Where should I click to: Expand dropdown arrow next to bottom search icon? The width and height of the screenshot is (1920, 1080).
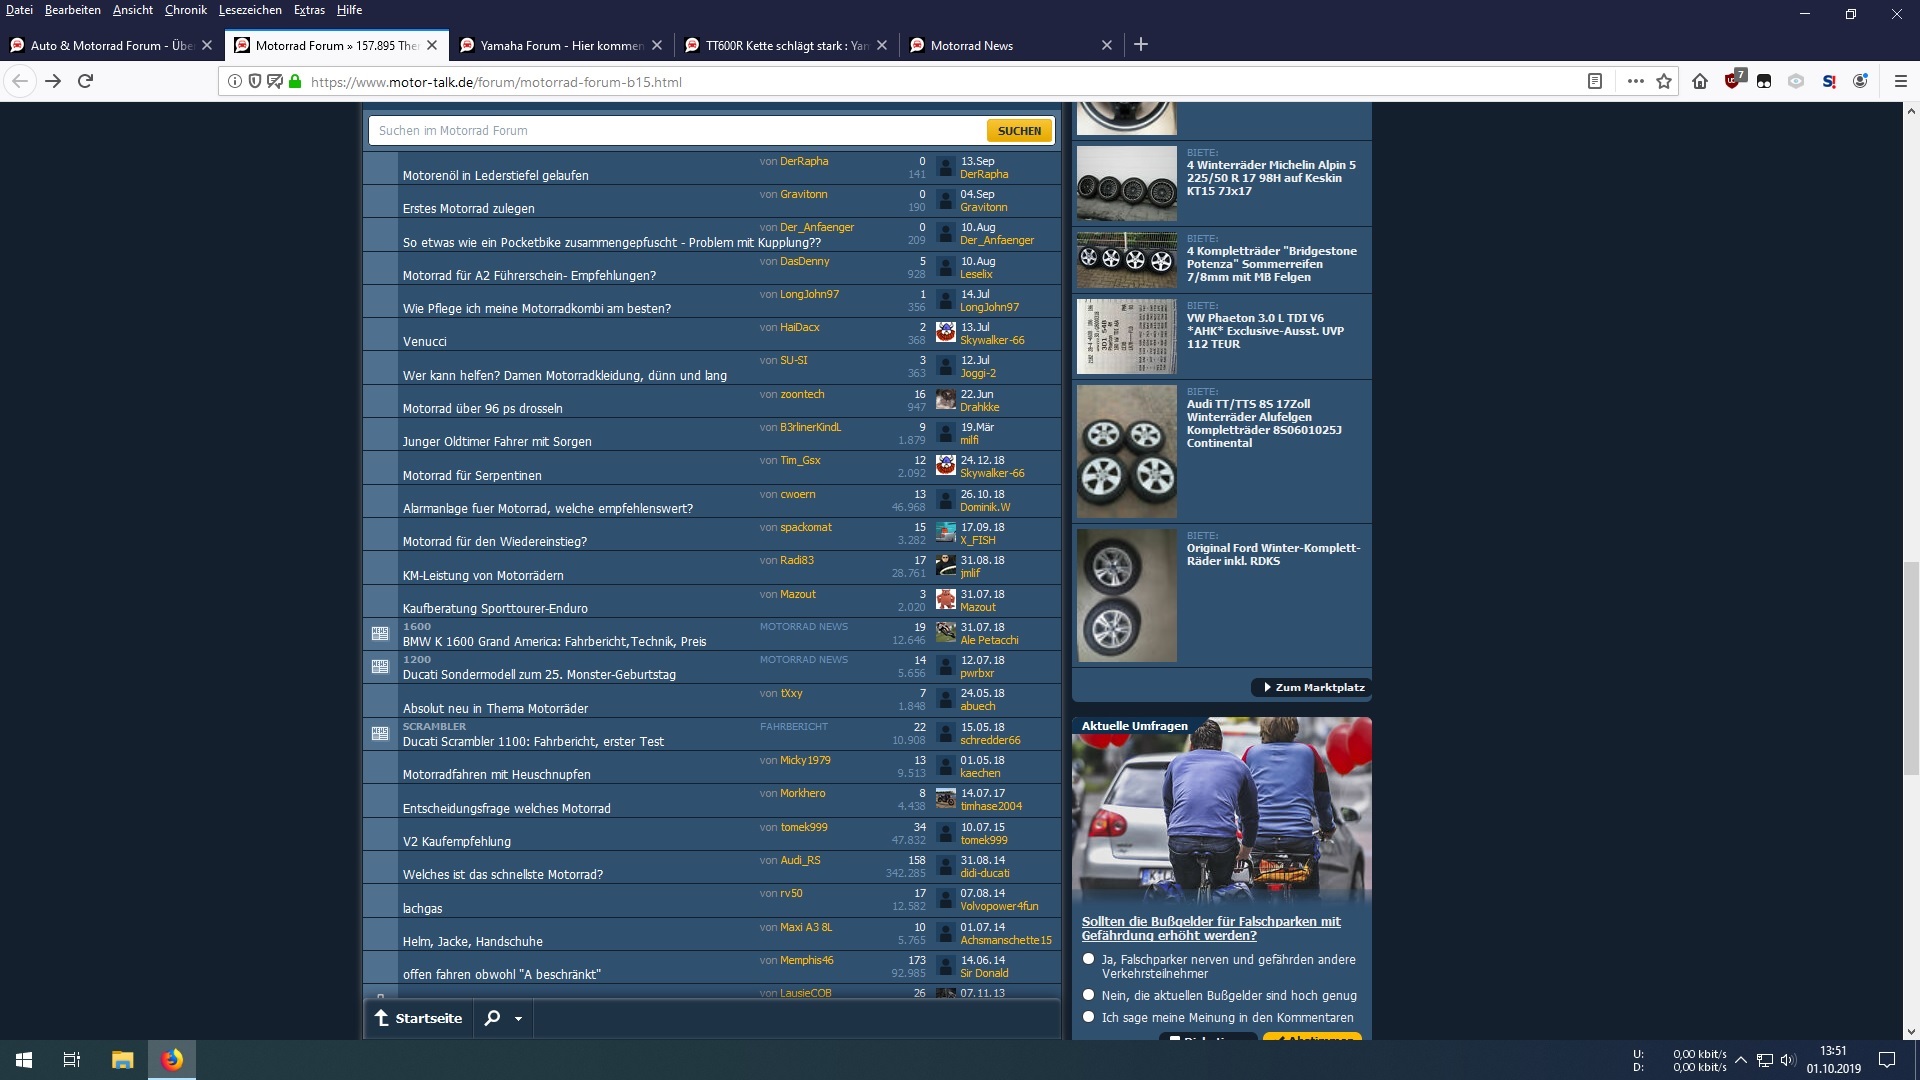pyautogui.click(x=518, y=1019)
